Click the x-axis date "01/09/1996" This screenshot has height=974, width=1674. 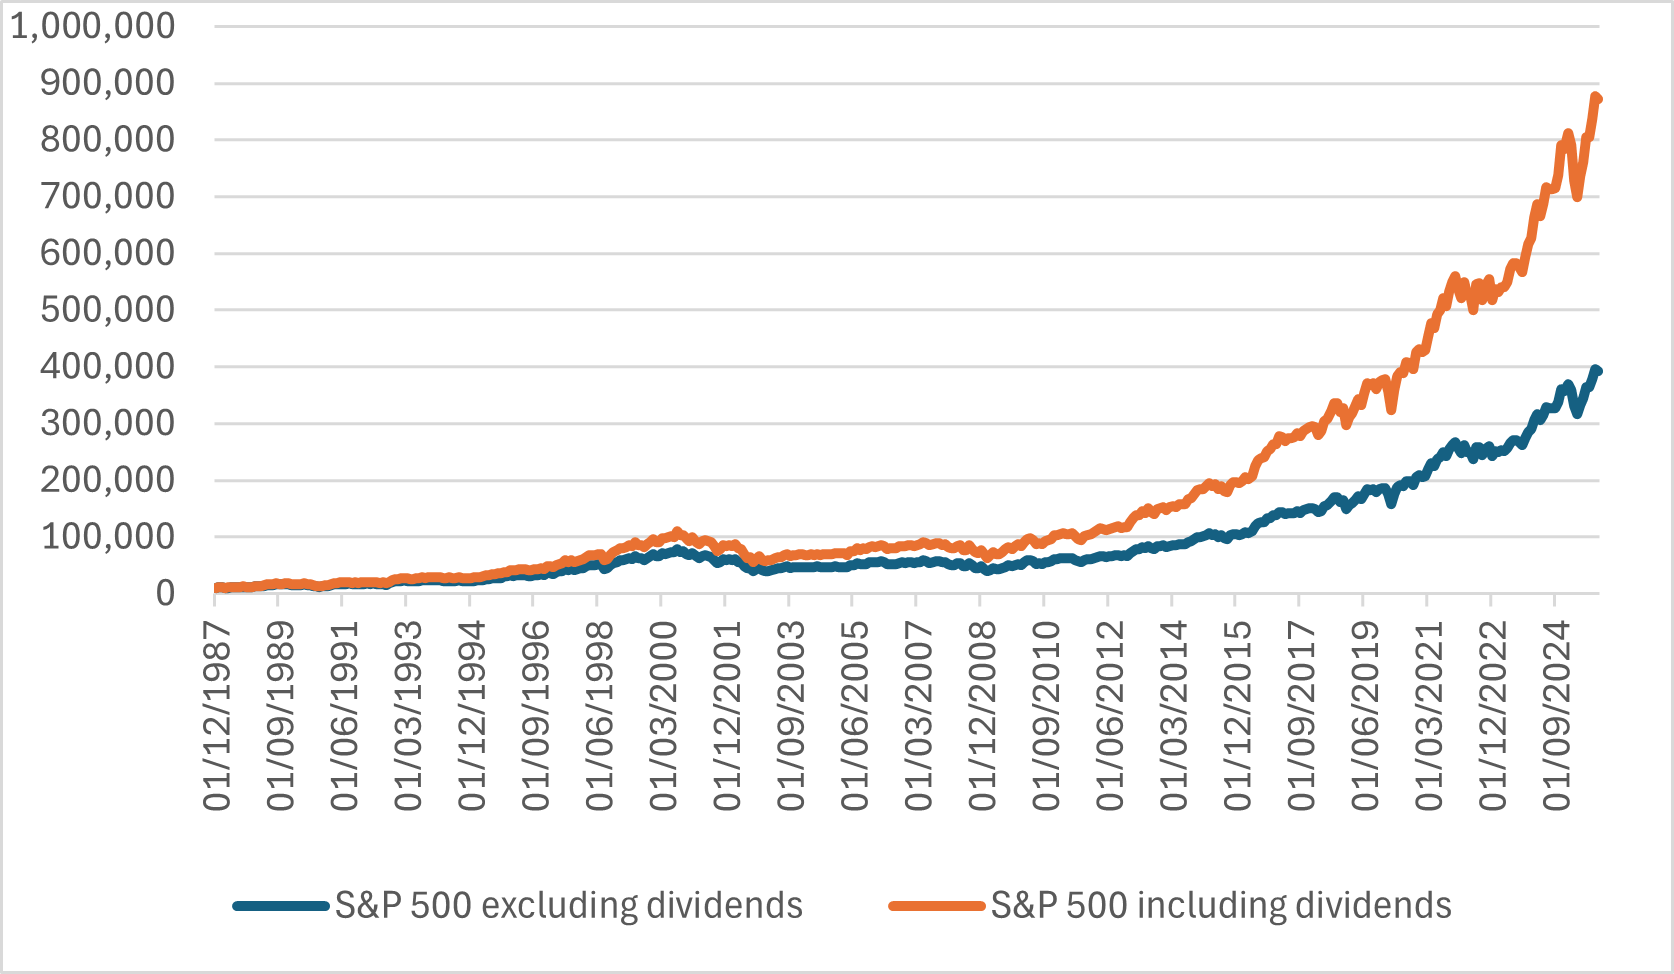coord(535,716)
